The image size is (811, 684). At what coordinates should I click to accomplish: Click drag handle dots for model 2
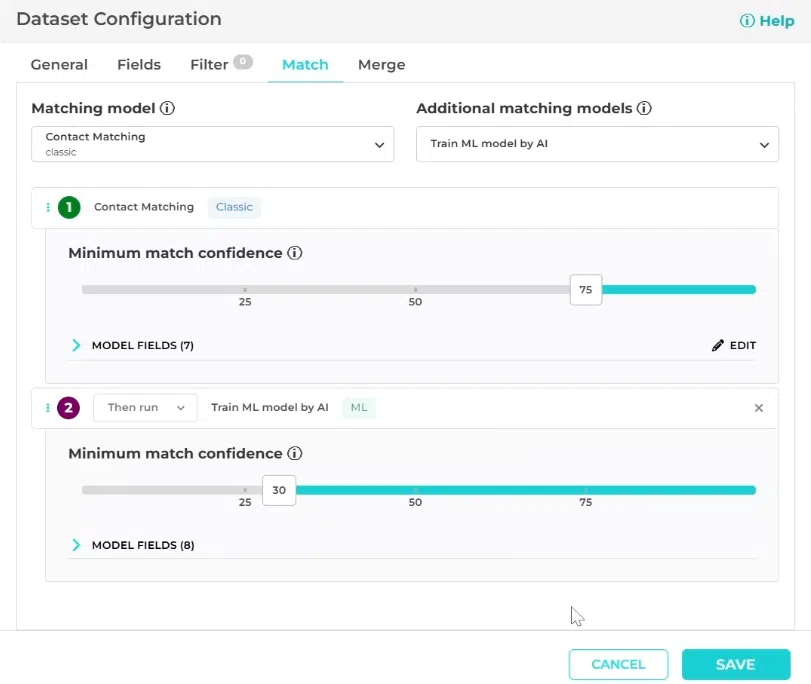tap(48, 408)
